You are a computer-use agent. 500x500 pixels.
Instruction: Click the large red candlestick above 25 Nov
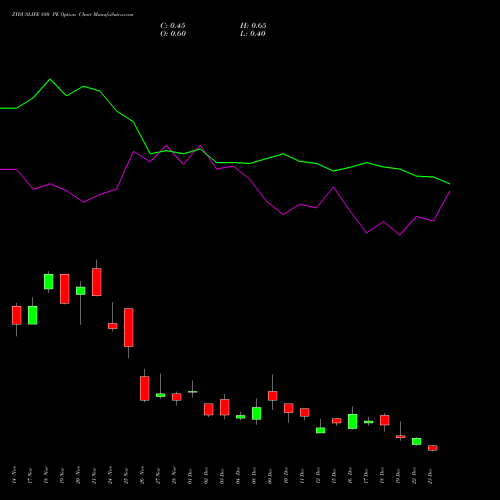tap(129, 327)
